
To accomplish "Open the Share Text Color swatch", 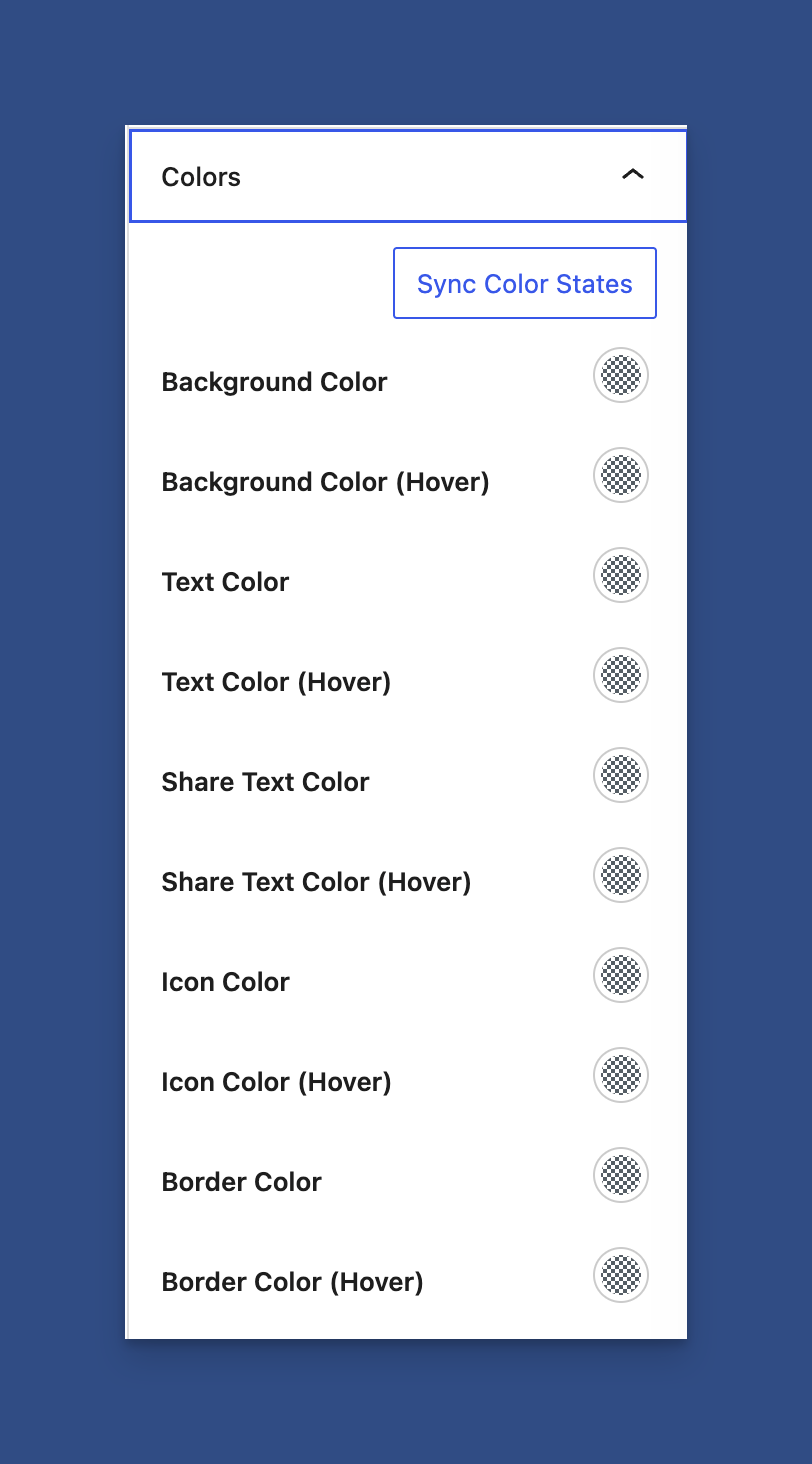I will [x=621, y=776].
